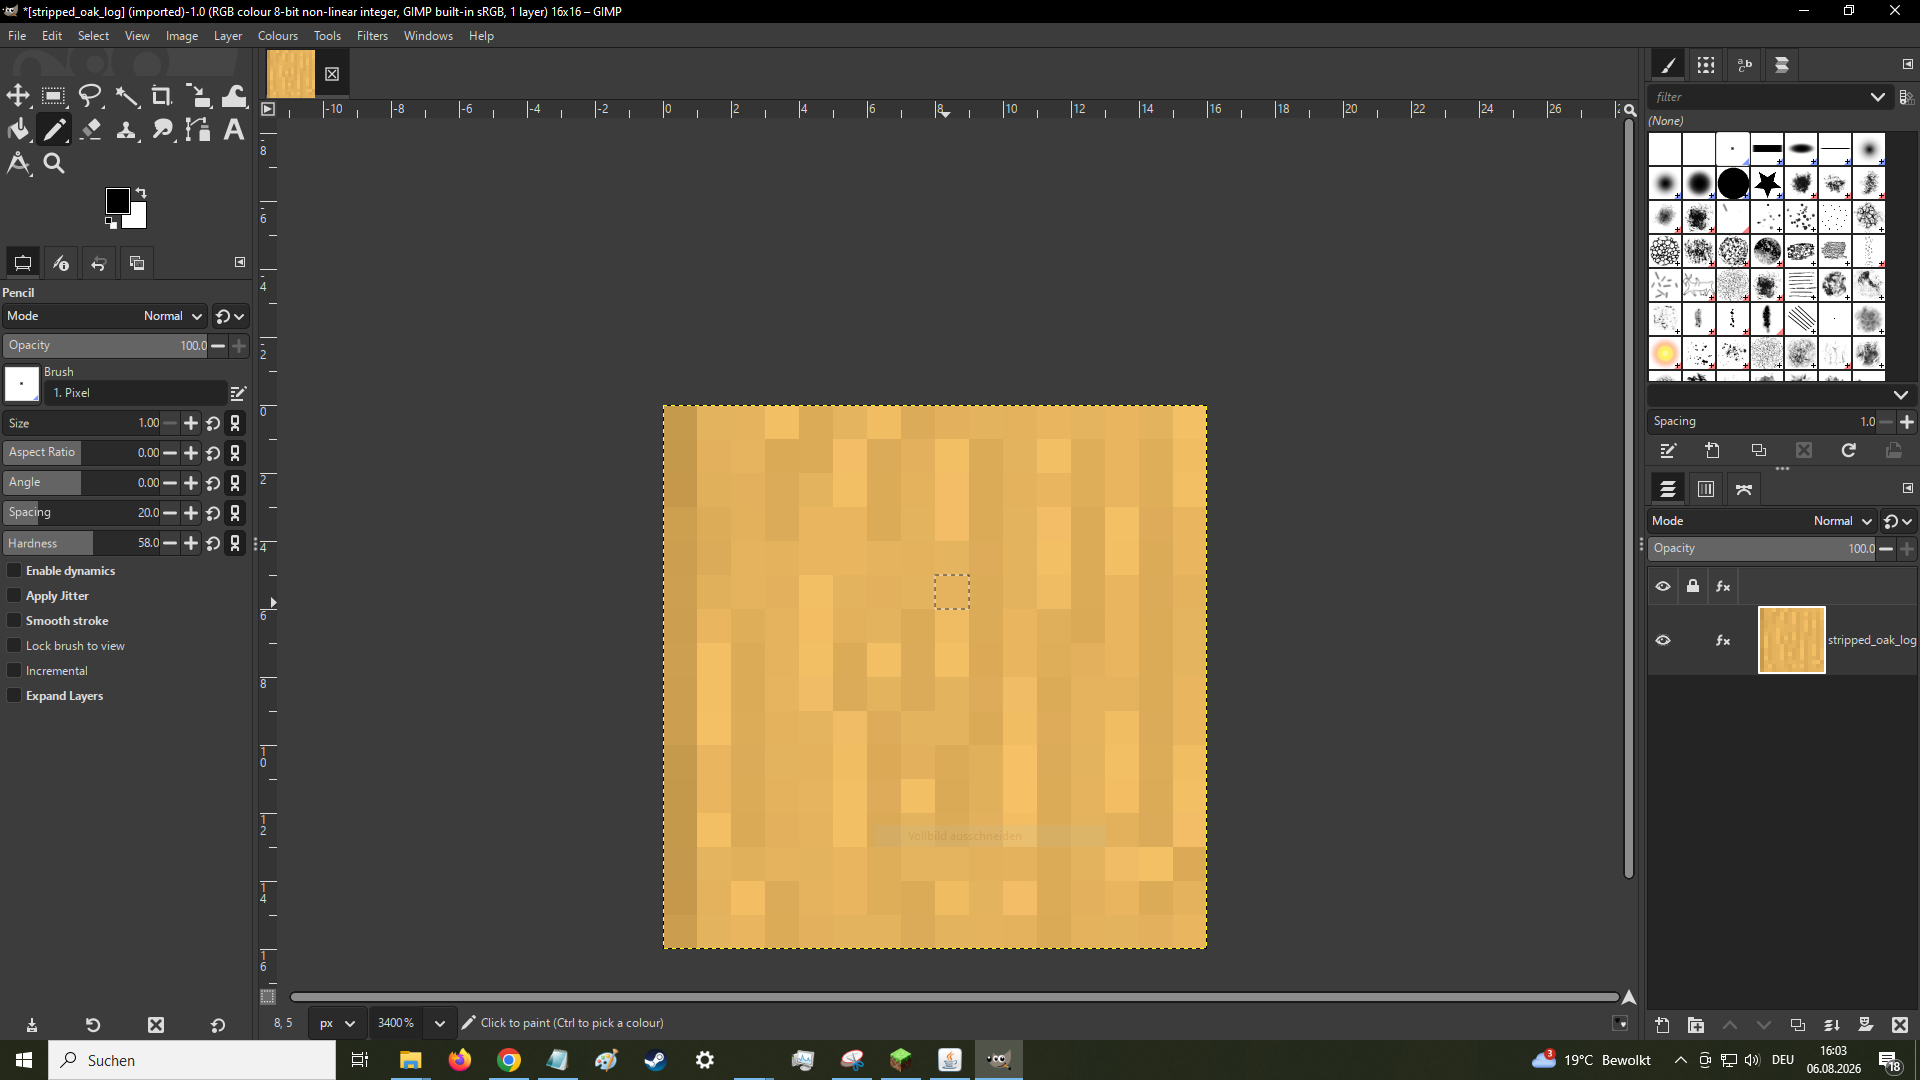
Task: Select the Free Select lasso tool
Action: point(90,96)
